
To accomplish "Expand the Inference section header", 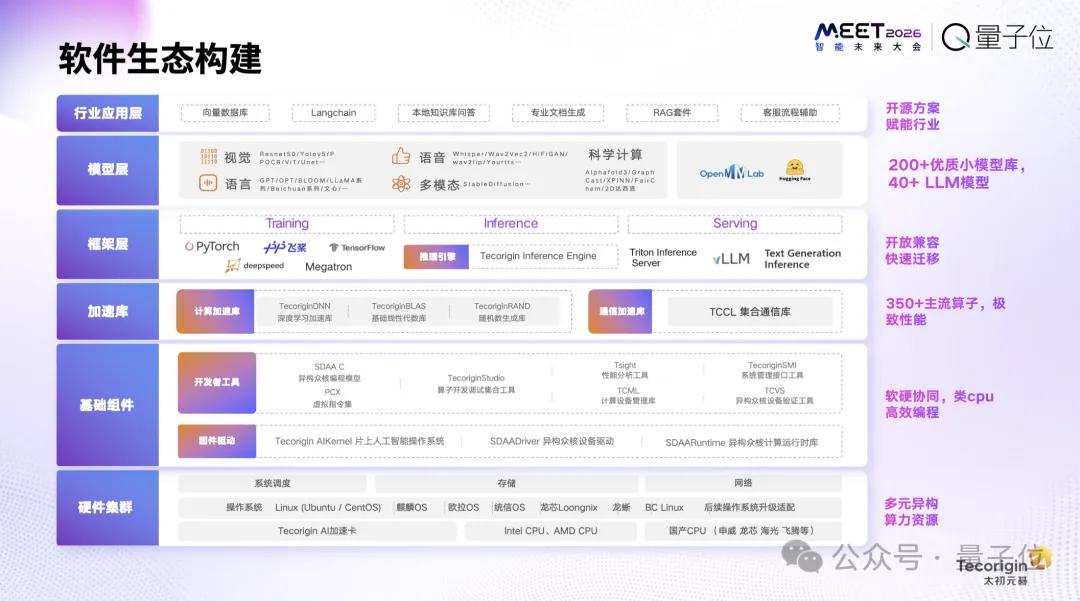I will click(x=510, y=223).
